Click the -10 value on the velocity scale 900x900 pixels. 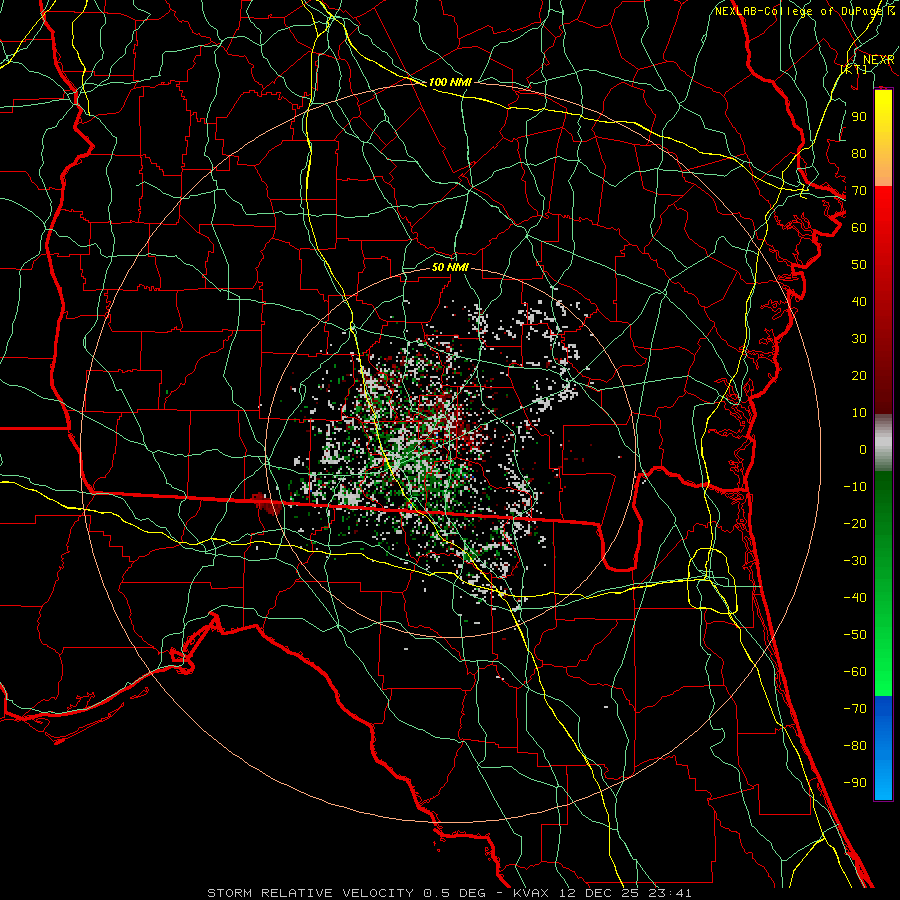(x=855, y=487)
